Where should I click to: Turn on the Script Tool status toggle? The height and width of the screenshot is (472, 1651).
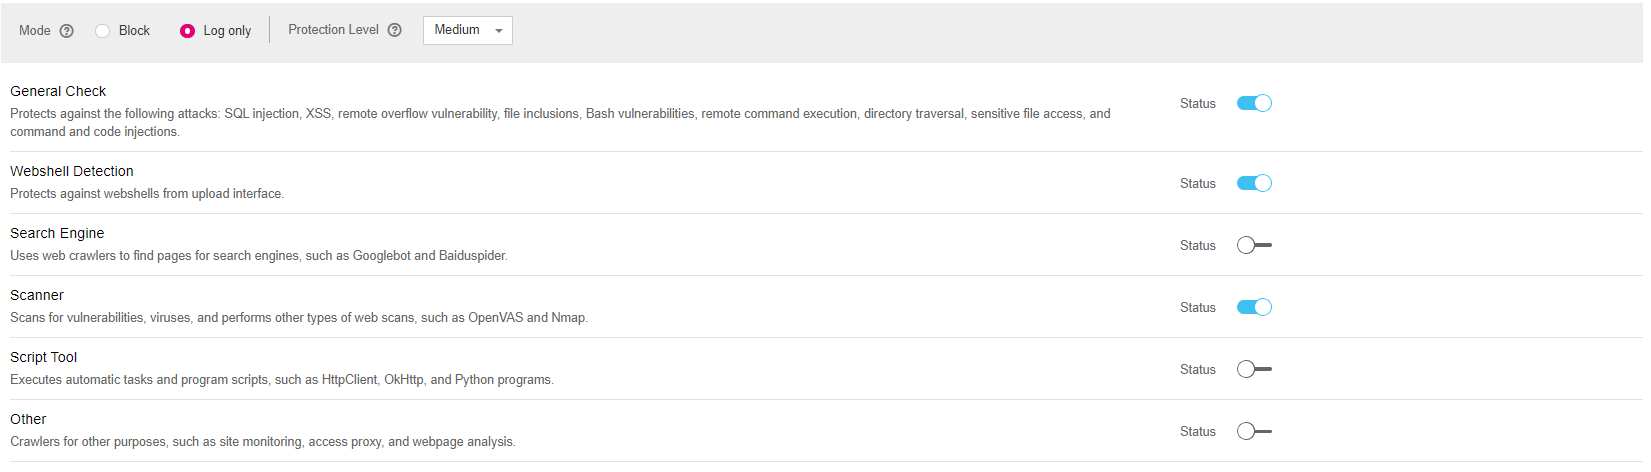tap(1254, 369)
